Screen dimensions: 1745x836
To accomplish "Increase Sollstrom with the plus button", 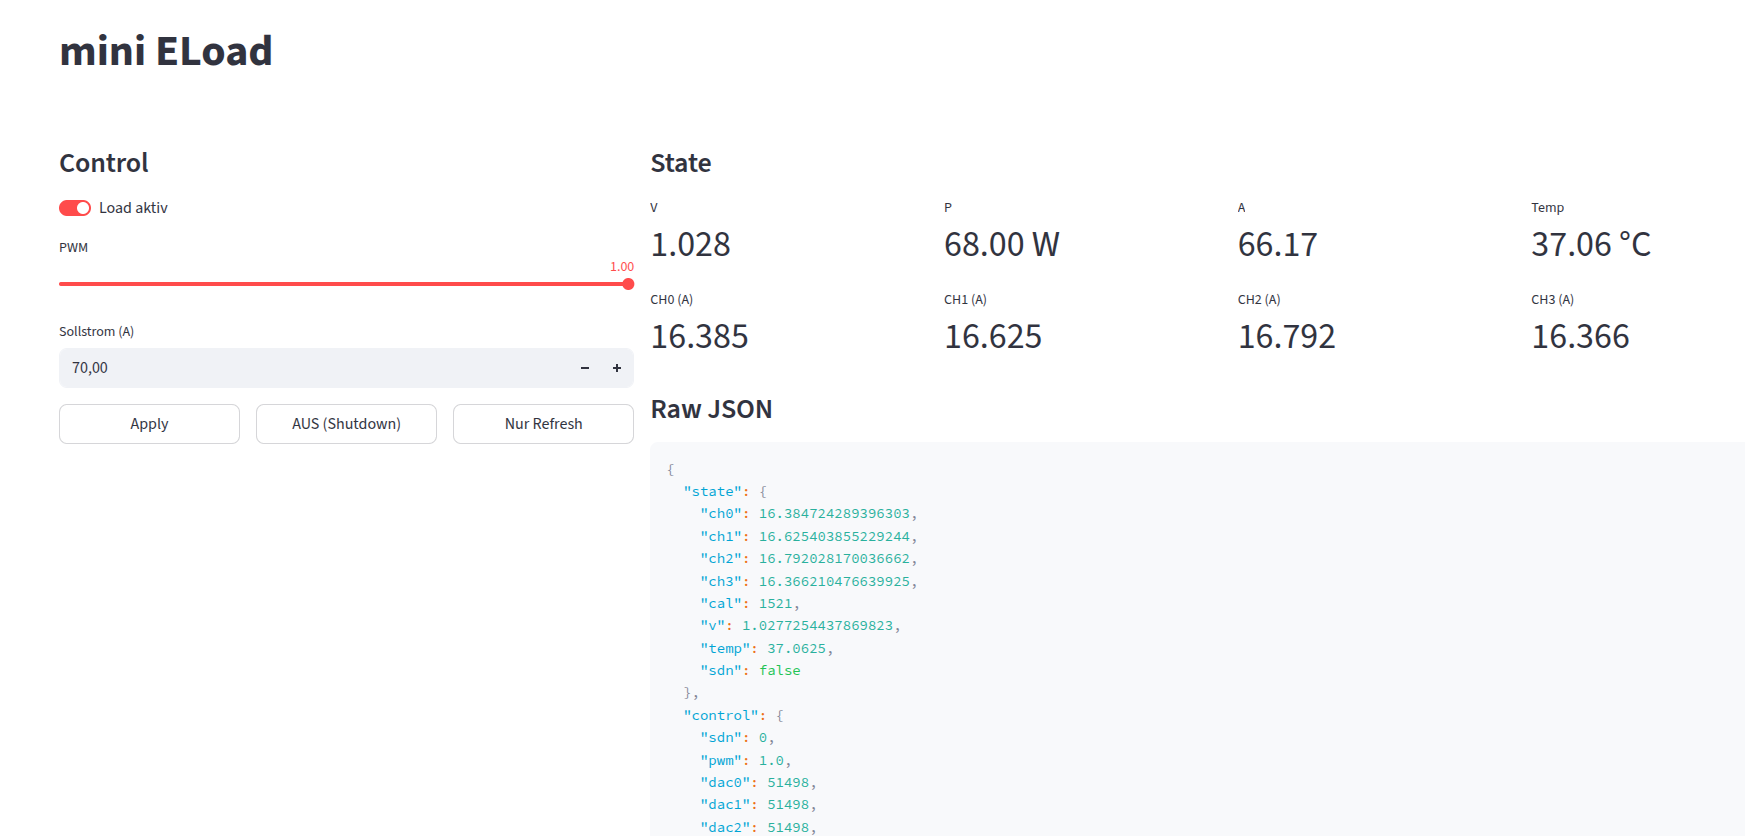I will click(617, 368).
